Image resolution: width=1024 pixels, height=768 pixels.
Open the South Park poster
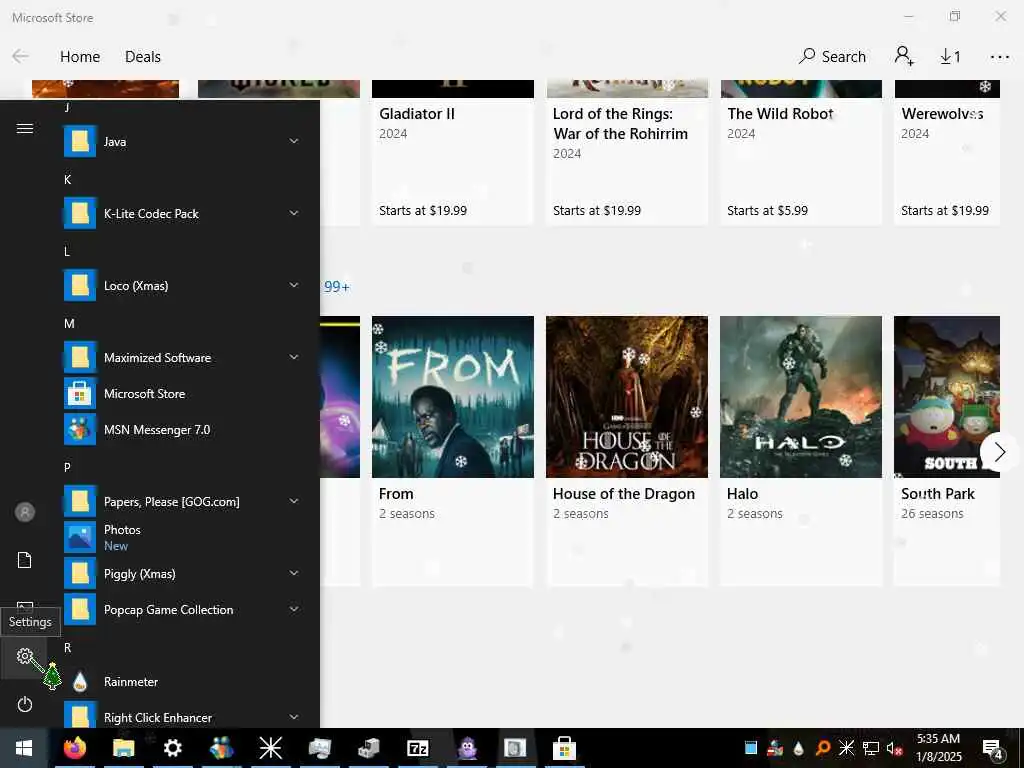tap(947, 397)
